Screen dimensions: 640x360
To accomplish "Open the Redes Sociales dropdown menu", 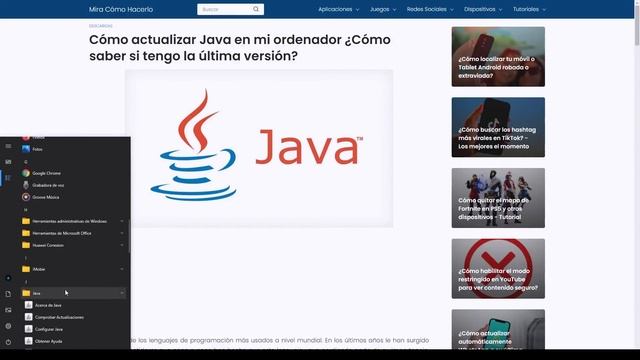I will coord(430,9).
